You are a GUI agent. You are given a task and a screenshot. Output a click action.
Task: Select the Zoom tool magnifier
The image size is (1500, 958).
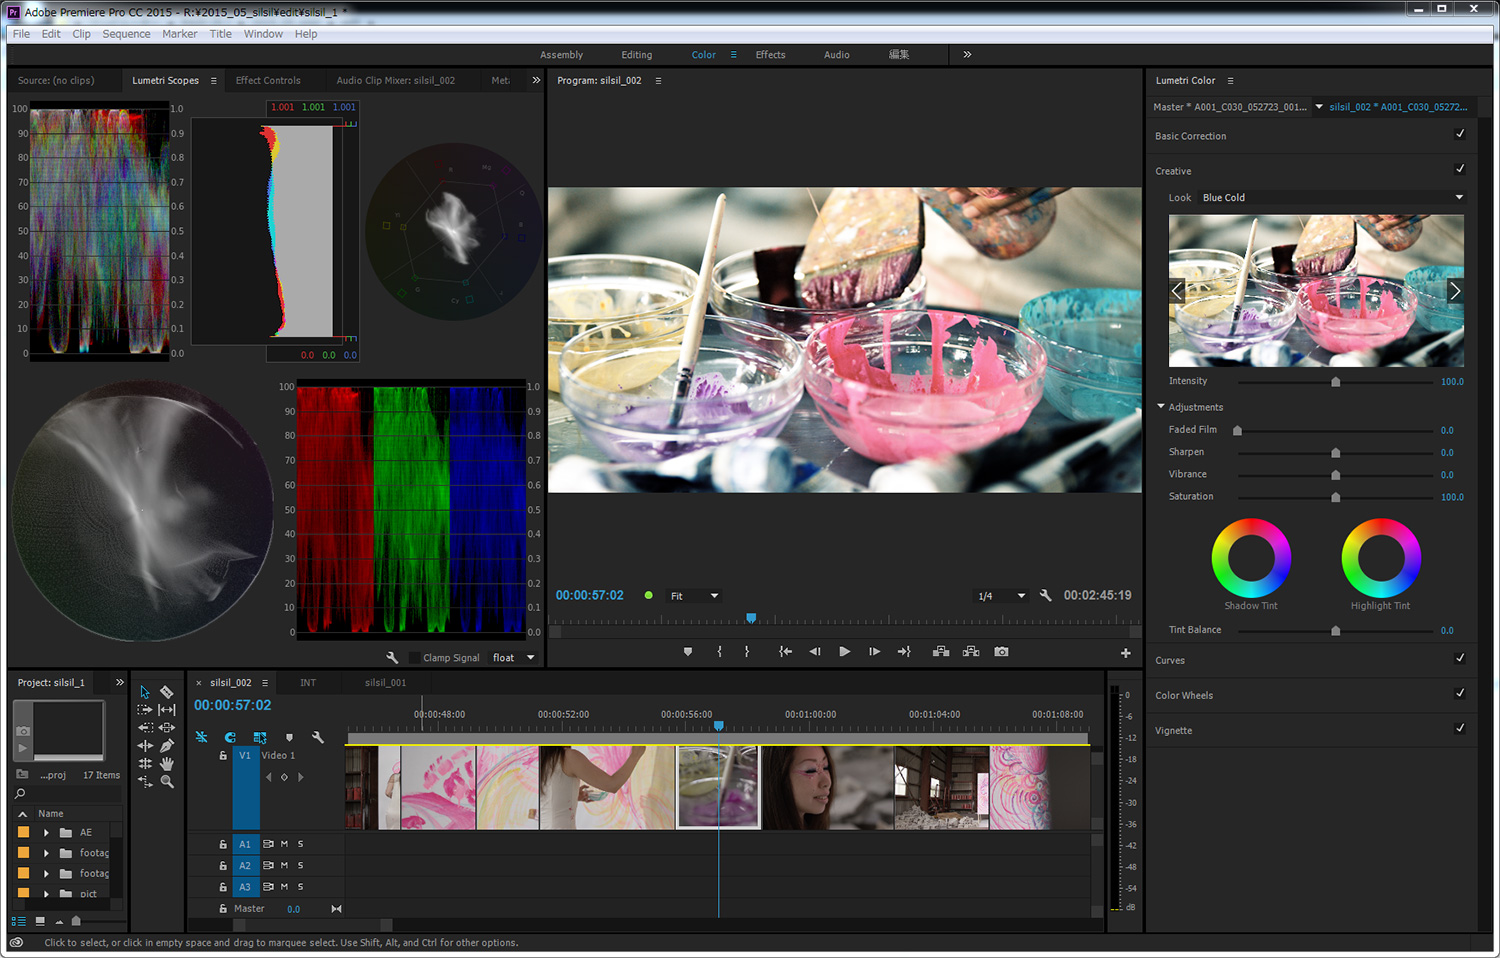167,782
